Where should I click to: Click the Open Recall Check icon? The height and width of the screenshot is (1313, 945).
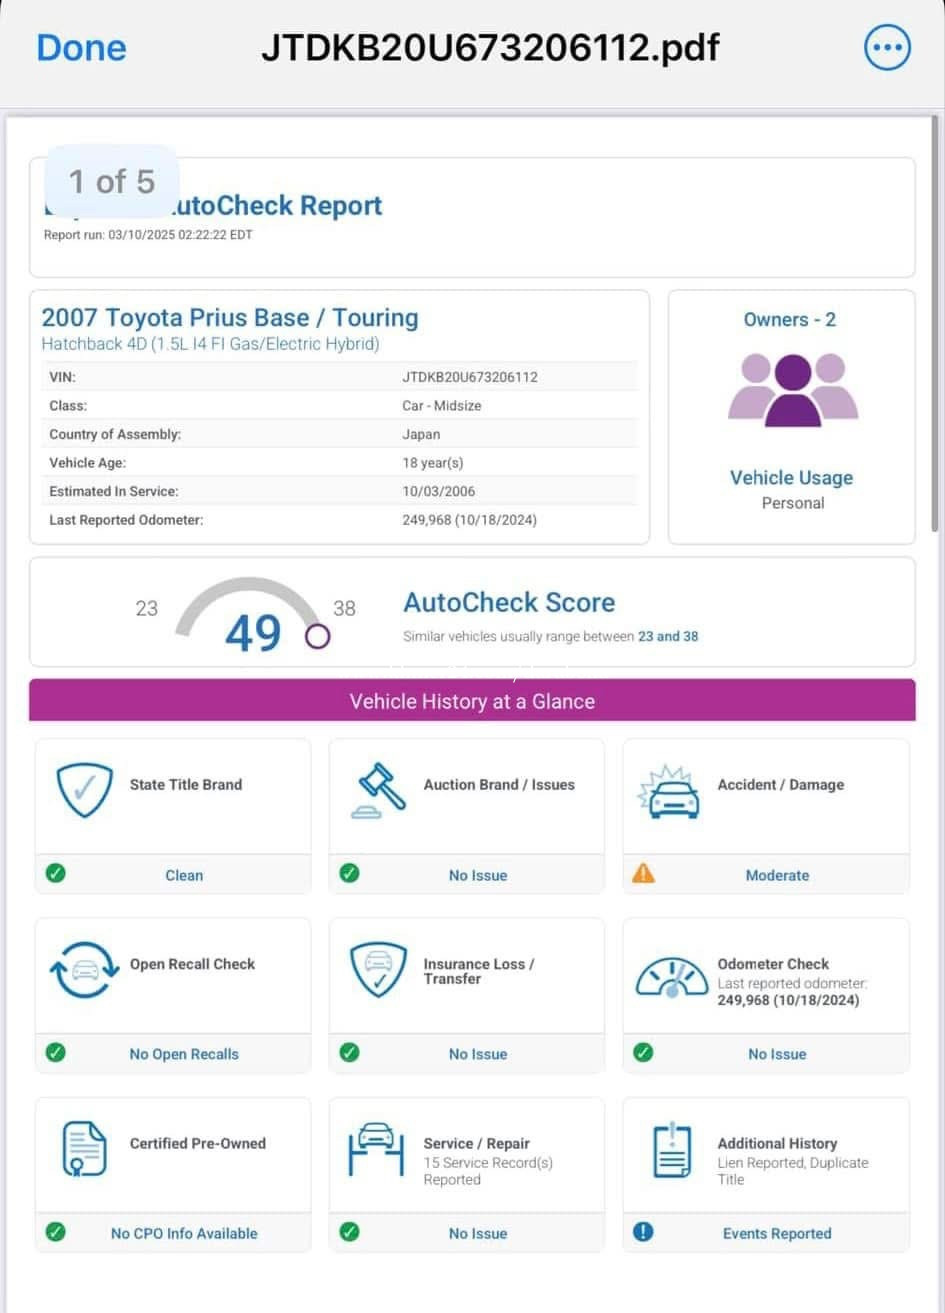(85, 970)
